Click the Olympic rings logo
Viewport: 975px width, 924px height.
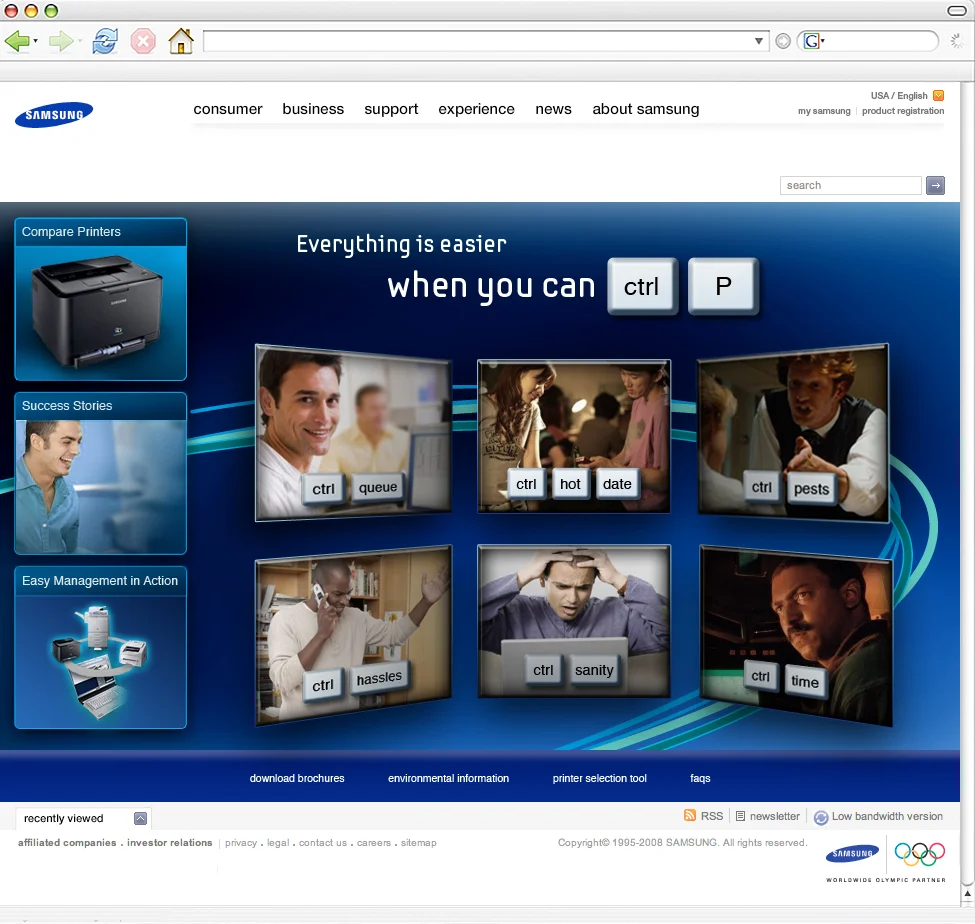(920, 854)
